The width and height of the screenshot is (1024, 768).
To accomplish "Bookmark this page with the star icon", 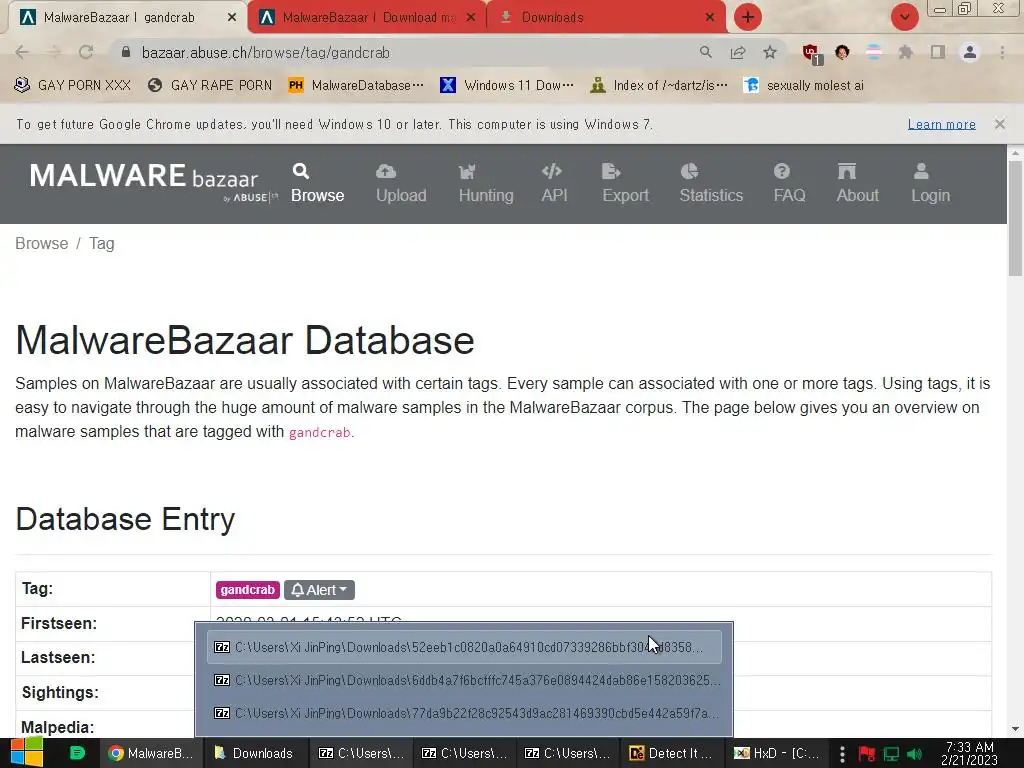I will point(770,52).
